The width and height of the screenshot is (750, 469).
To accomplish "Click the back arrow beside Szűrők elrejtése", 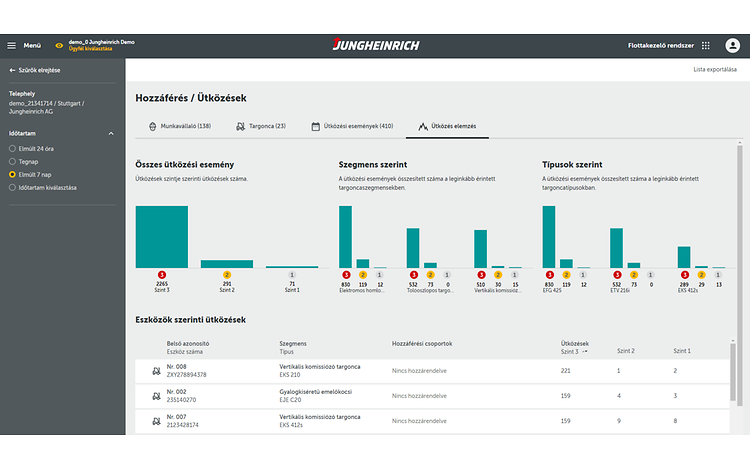I will [12, 70].
